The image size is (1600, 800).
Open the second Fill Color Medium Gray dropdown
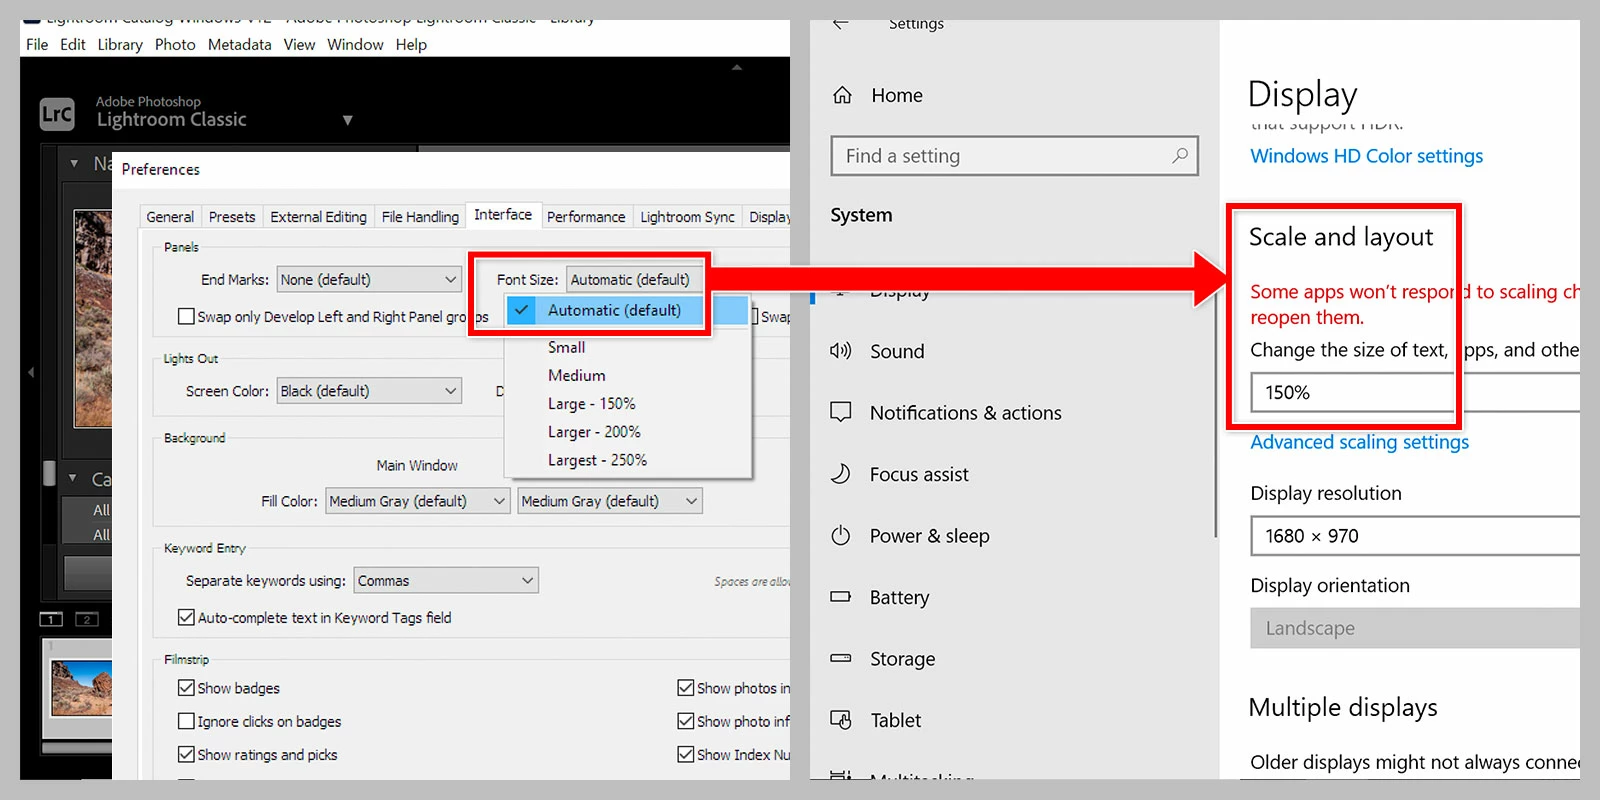[610, 500]
